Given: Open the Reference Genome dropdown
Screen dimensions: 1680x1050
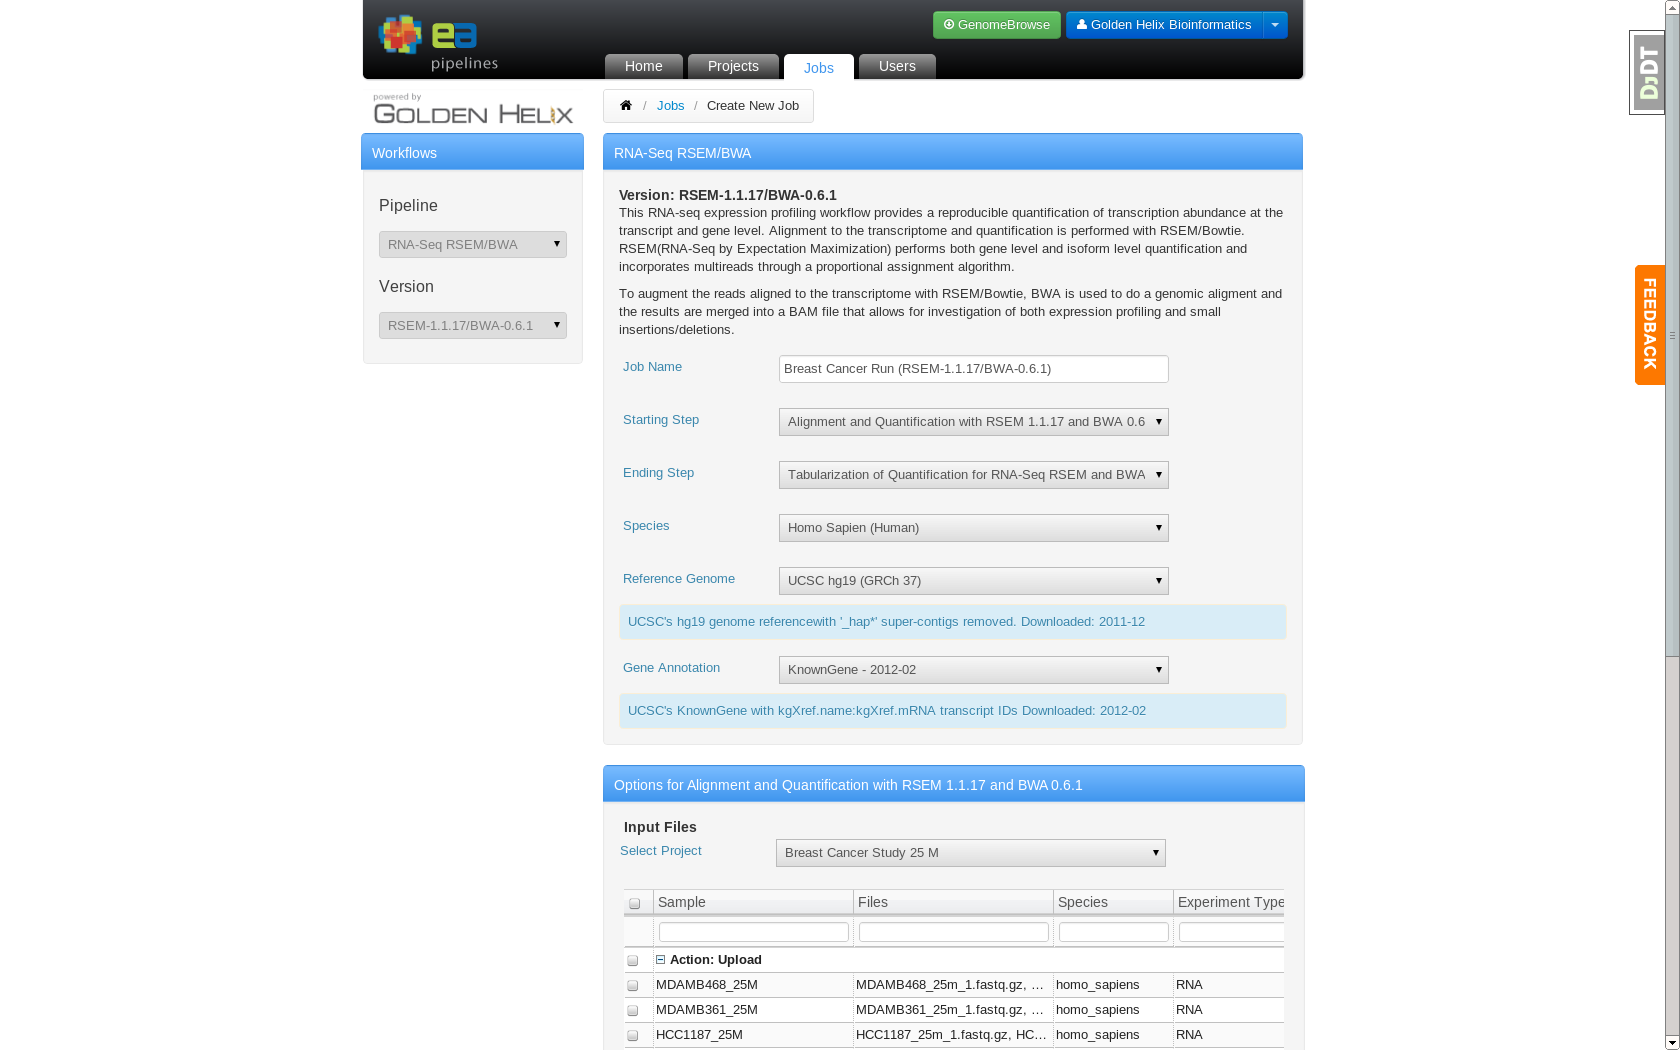Looking at the screenshot, I should (x=974, y=581).
